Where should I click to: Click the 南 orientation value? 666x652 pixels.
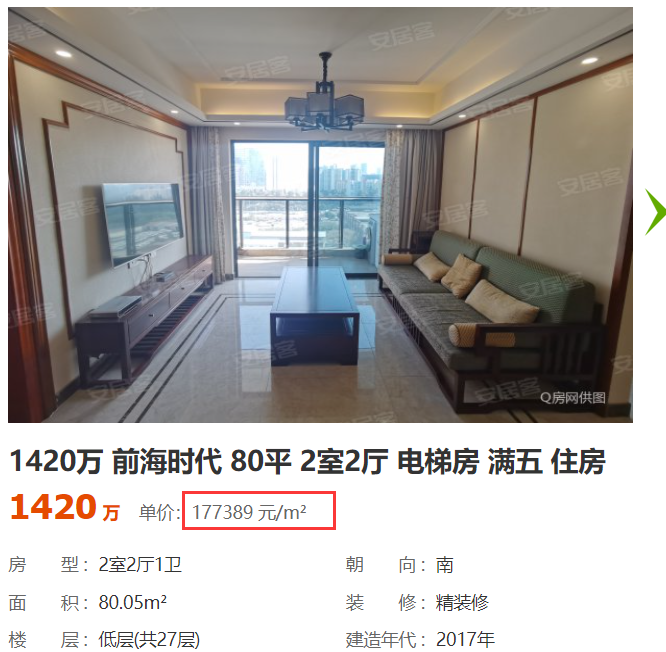point(444,565)
